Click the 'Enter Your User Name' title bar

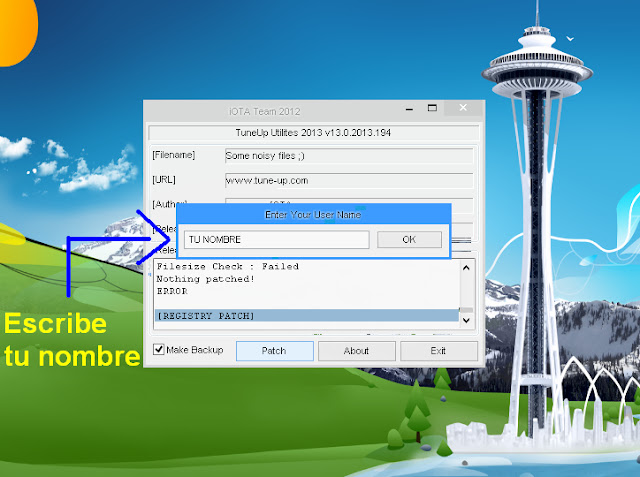pyautogui.click(x=313, y=215)
